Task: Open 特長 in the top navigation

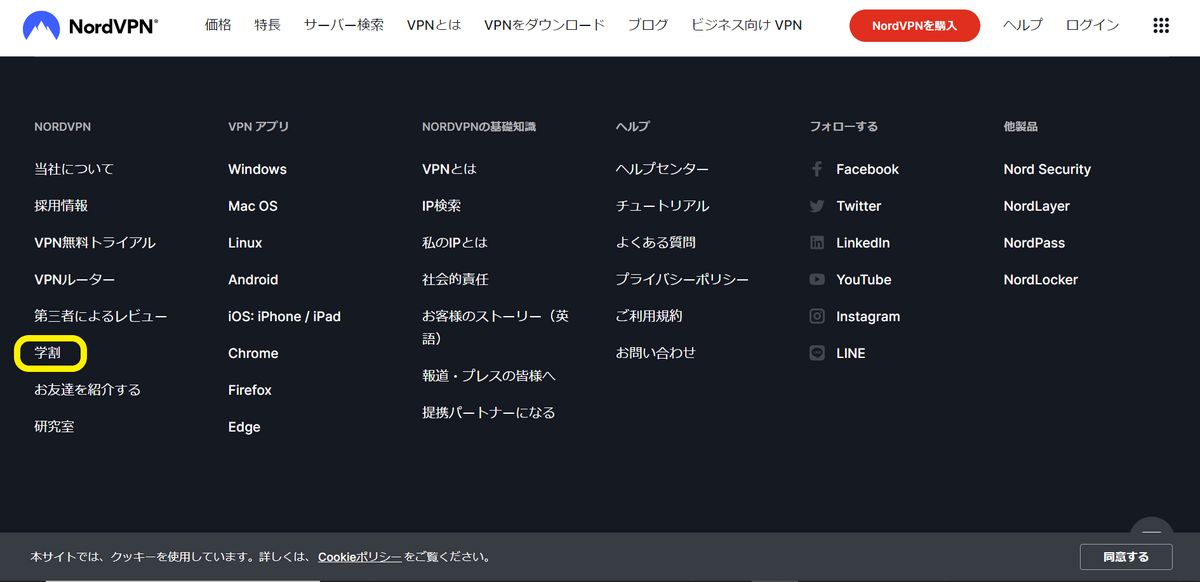Action: (267, 25)
